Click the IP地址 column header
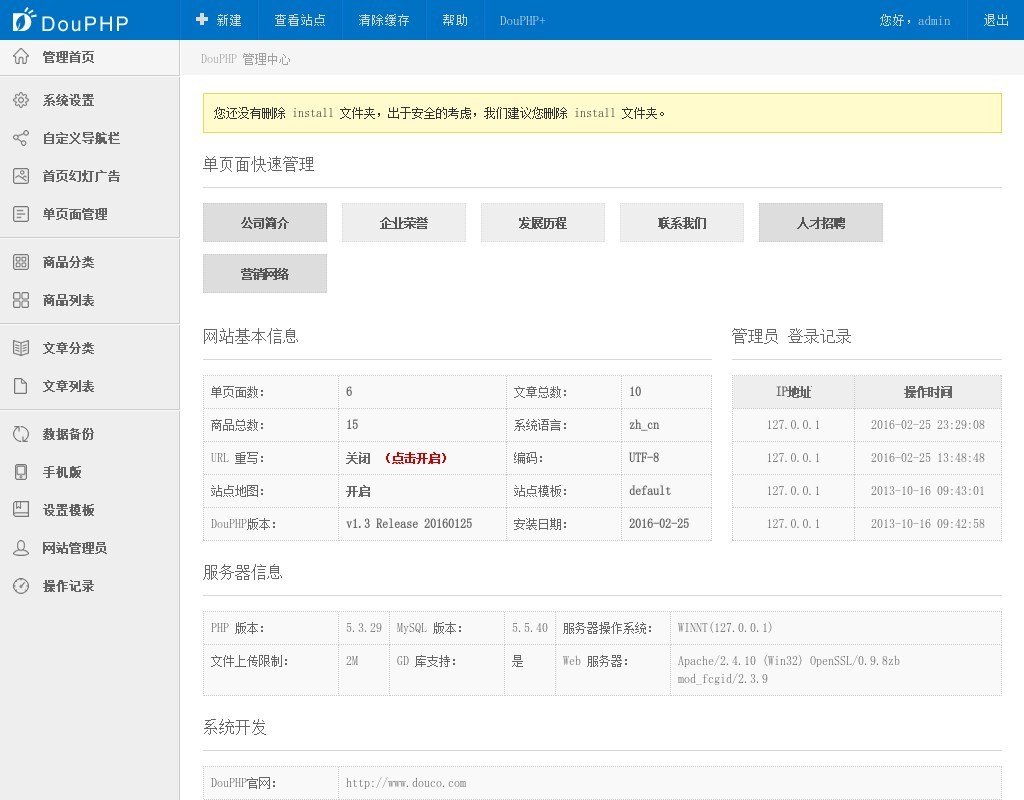This screenshot has width=1024, height=800. coord(793,392)
